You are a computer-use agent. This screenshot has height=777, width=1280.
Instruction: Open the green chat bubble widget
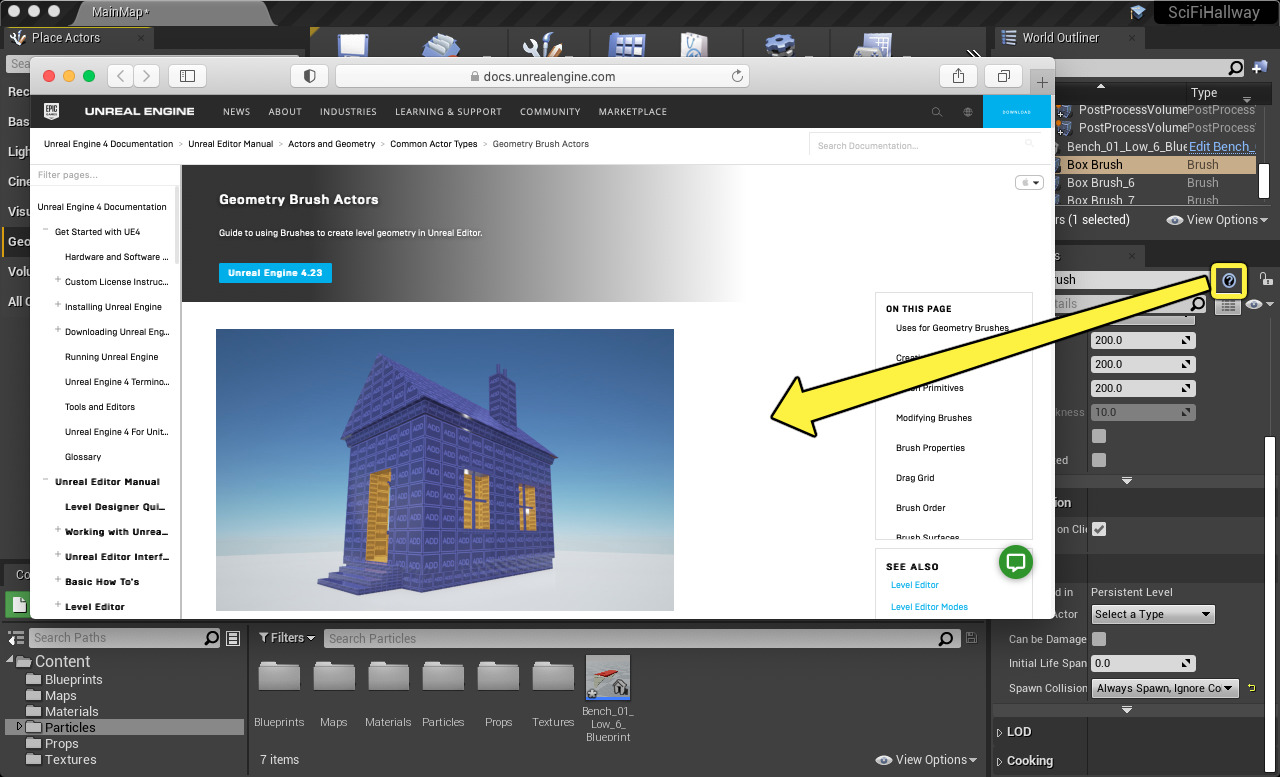point(1016,562)
